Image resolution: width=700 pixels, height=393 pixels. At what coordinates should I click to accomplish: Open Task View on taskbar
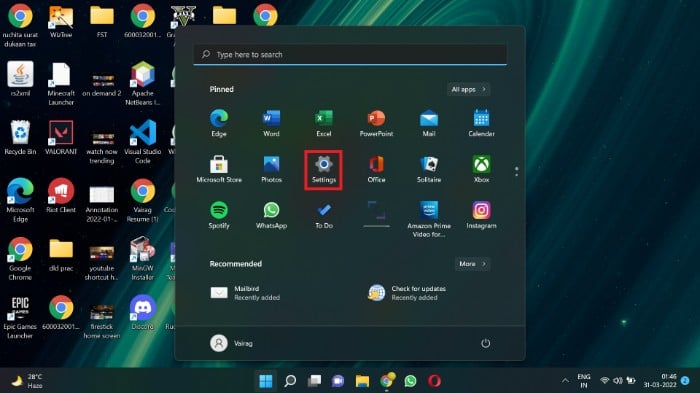314,381
